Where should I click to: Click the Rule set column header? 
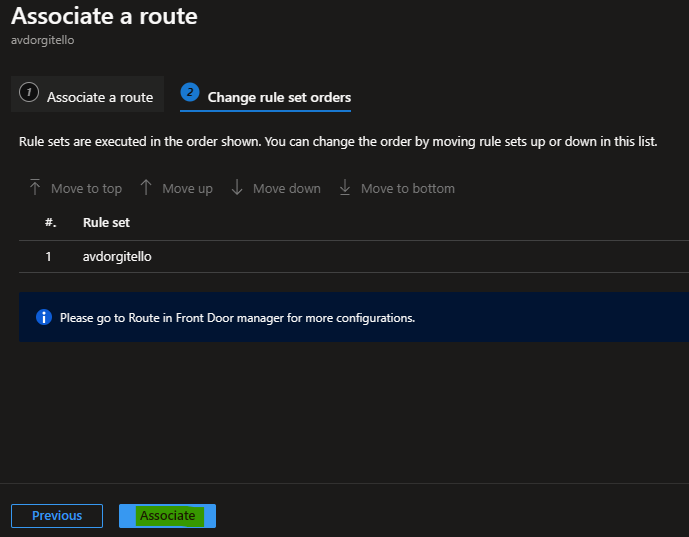[106, 223]
